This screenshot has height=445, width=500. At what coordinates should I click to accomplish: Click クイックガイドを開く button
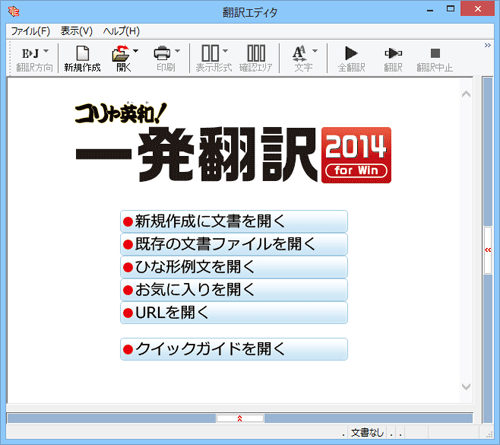click(234, 349)
